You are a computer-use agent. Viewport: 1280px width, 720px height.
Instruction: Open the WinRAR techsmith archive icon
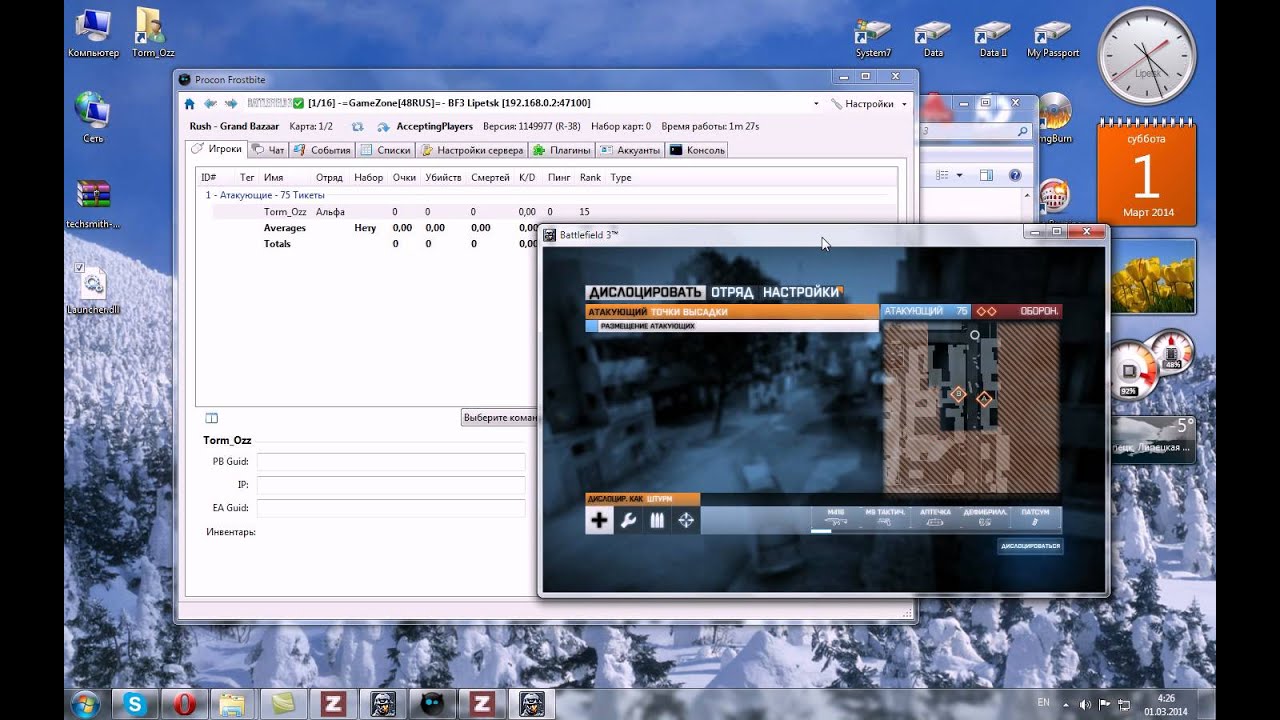[93, 203]
